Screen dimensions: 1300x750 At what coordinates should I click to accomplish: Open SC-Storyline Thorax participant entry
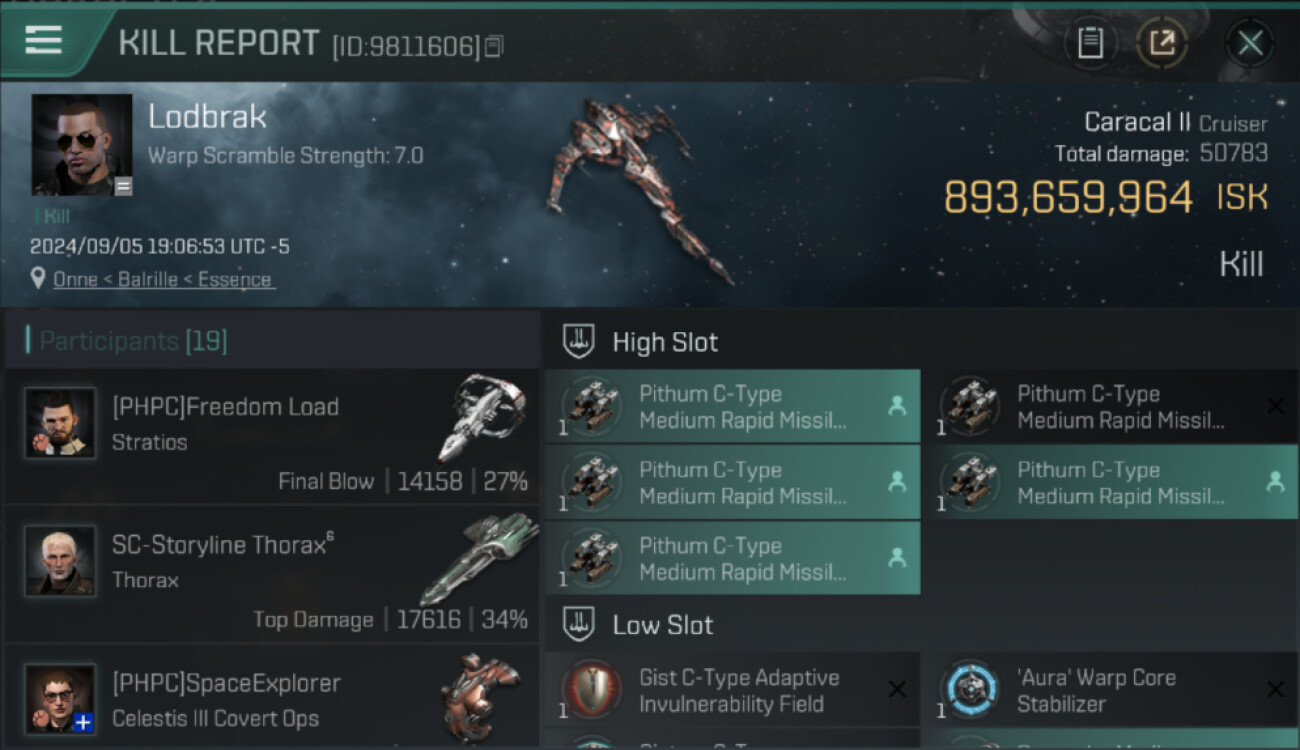pyautogui.click(x=270, y=575)
